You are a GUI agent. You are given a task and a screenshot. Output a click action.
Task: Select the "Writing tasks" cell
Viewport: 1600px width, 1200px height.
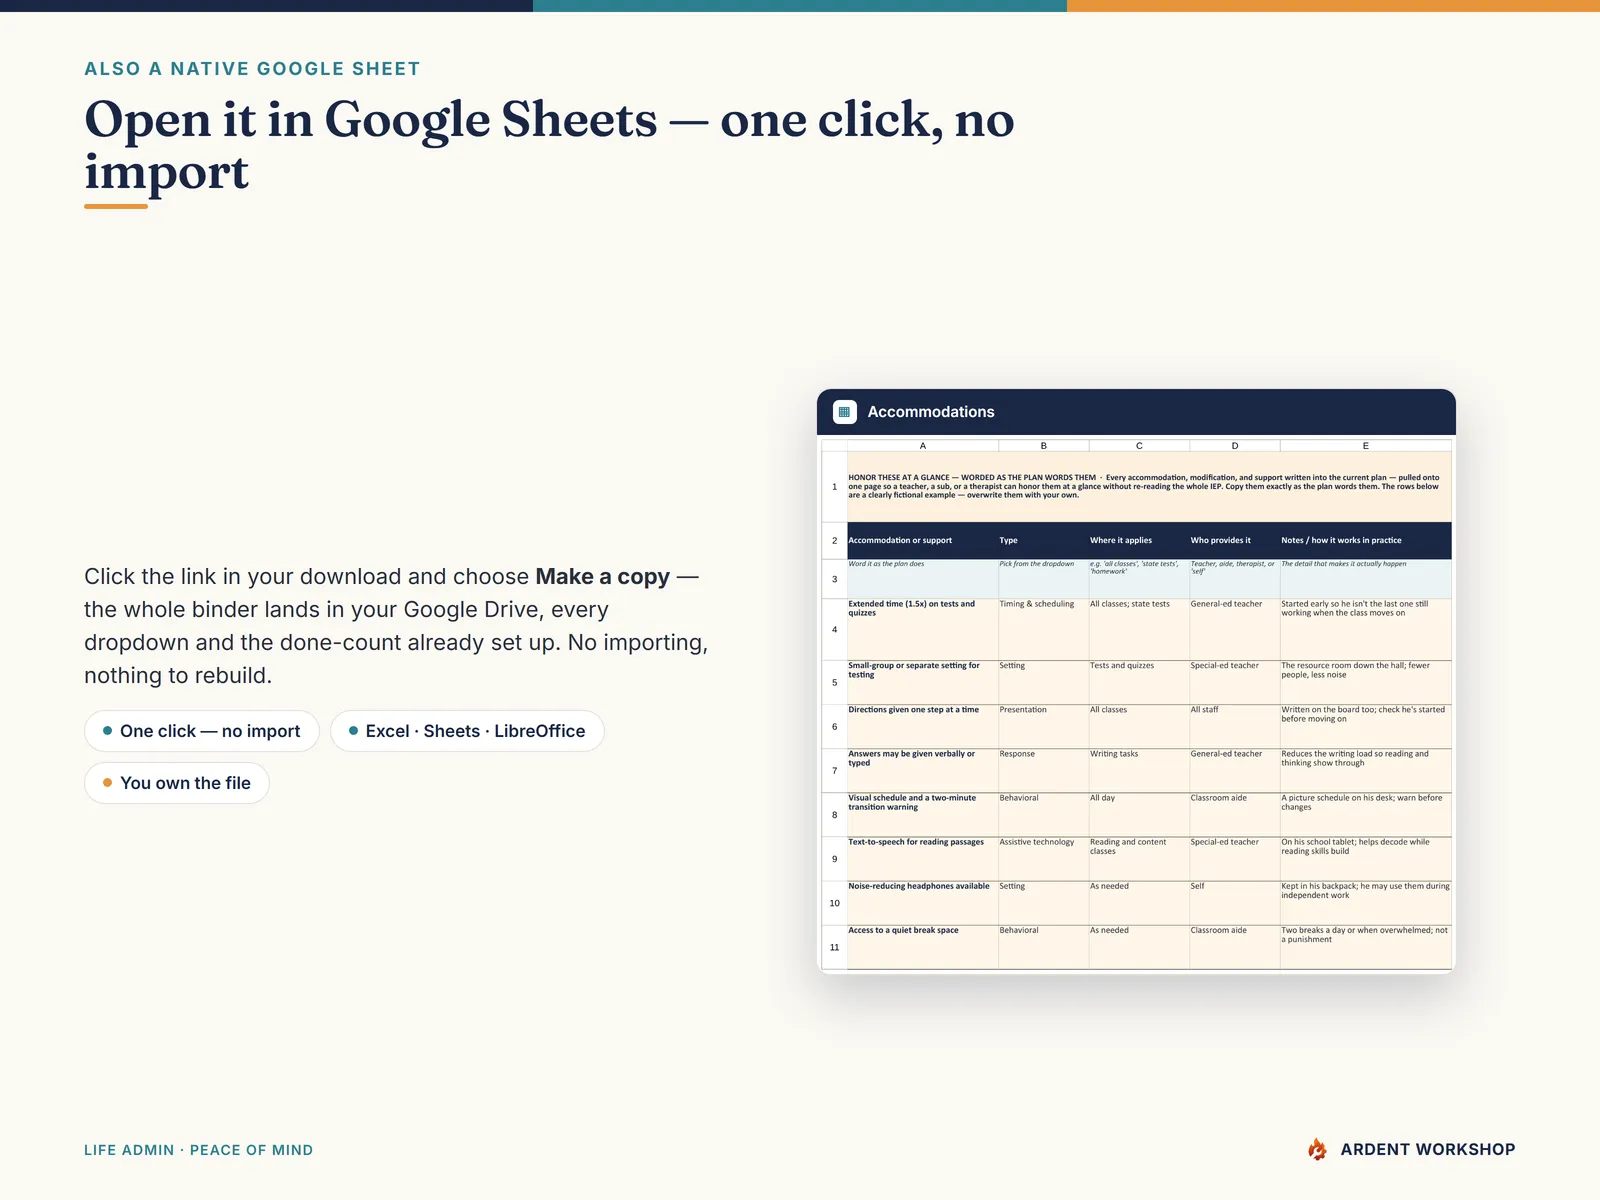pyautogui.click(x=1139, y=770)
